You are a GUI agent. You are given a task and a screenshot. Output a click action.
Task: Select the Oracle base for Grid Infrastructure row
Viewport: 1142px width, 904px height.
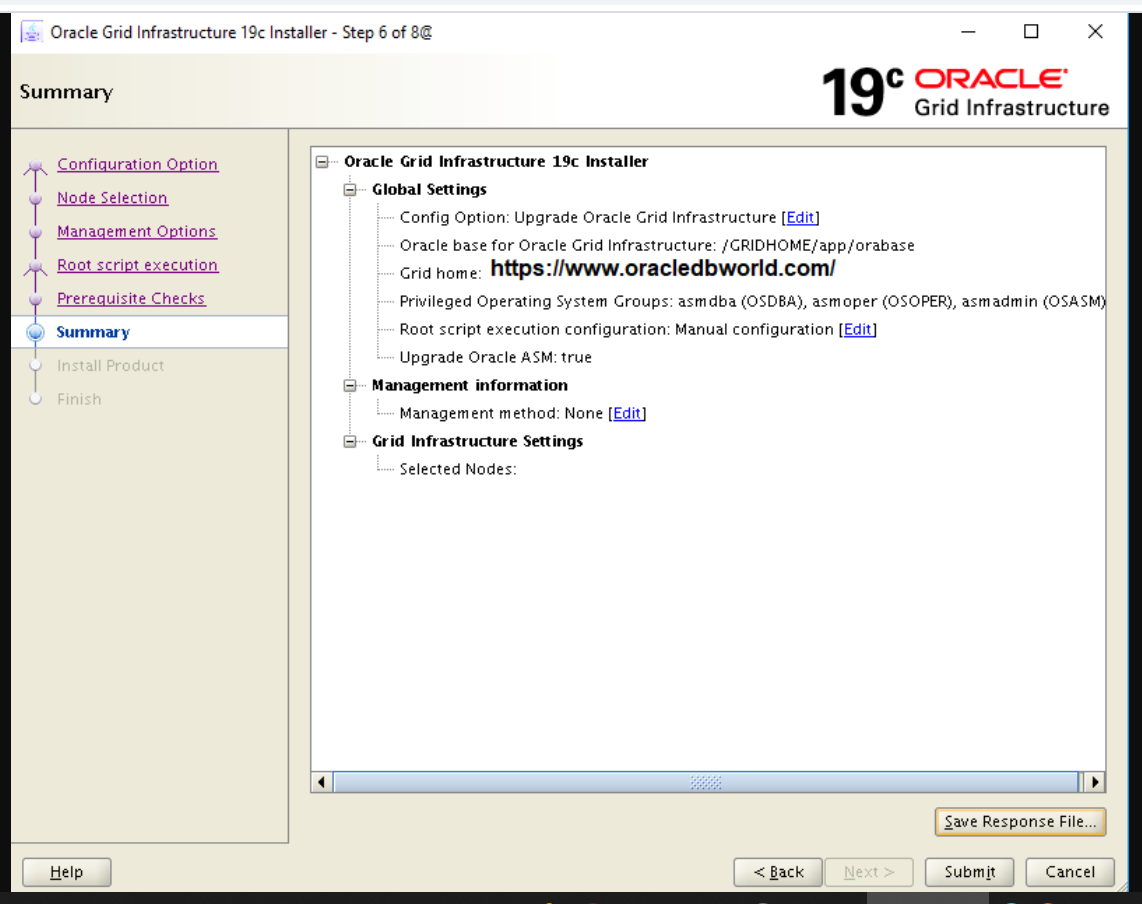(x=656, y=245)
